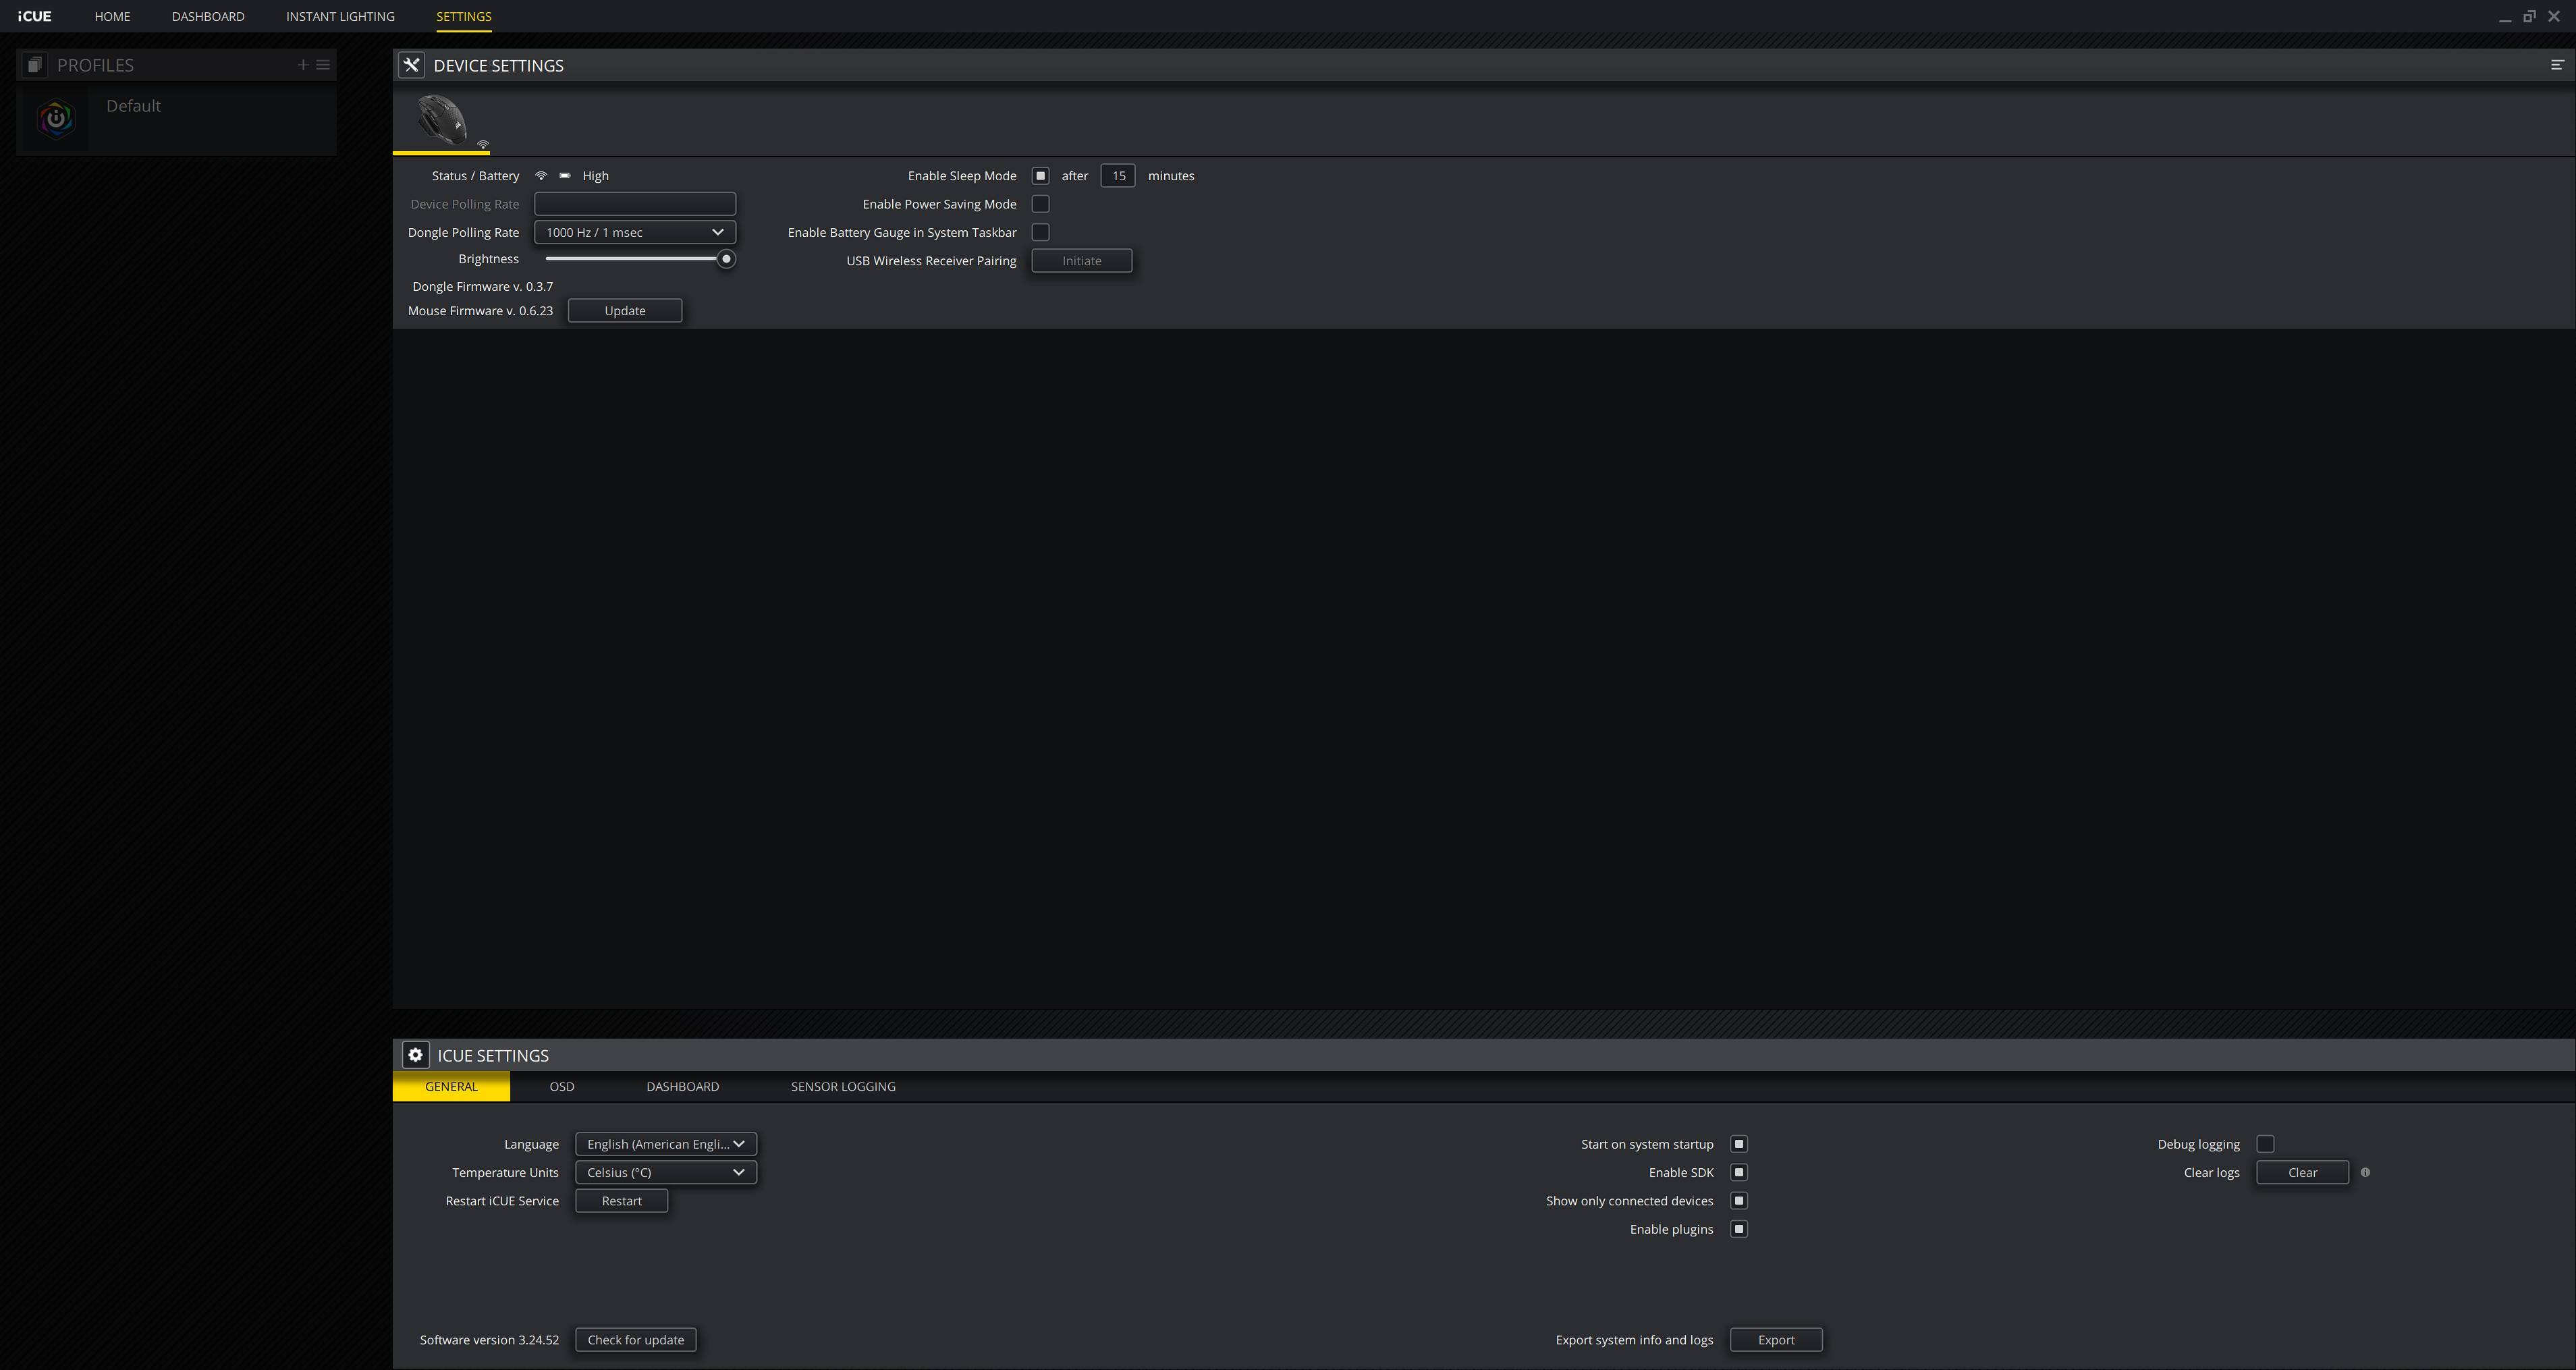Viewport: 2576px width, 1370px height.
Task: Click the Device Settings wrench icon
Action: pyautogui.click(x=411, y=65)
